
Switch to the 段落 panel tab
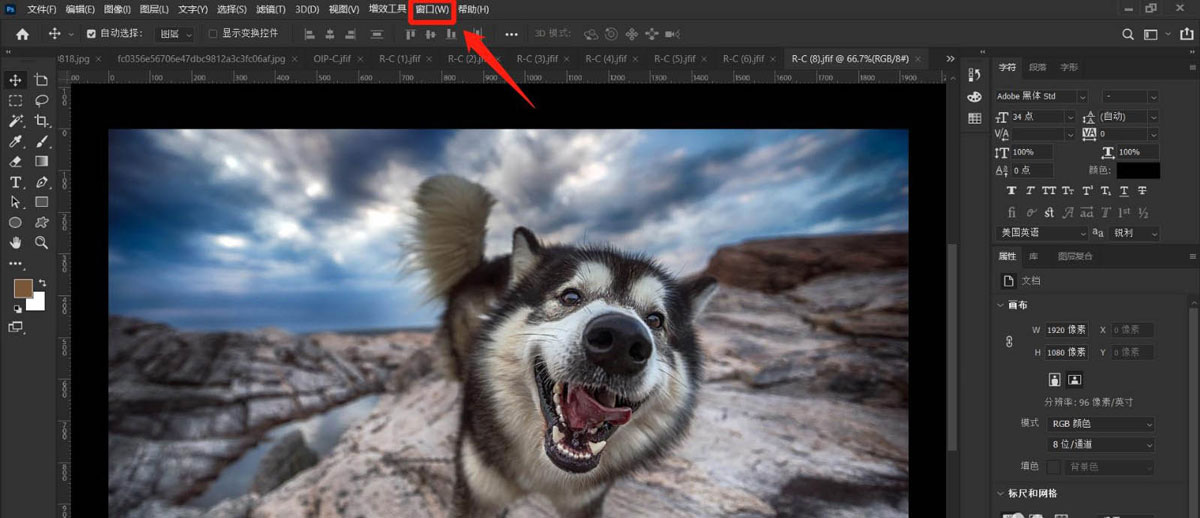click(1038, 68)
